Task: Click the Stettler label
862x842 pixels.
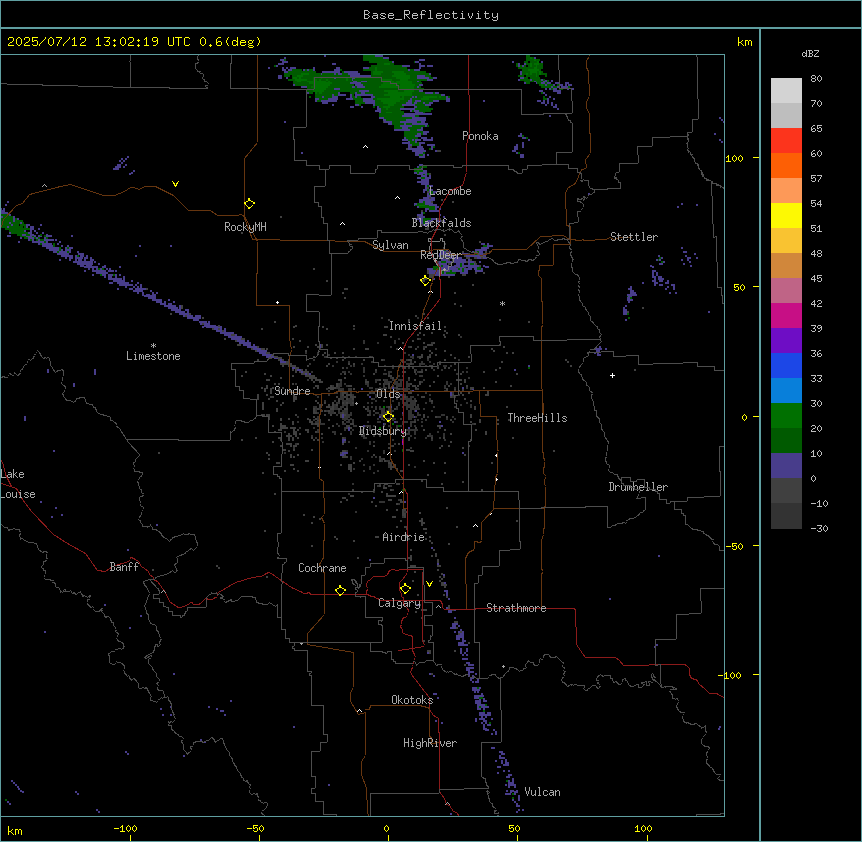Action: 634,237
